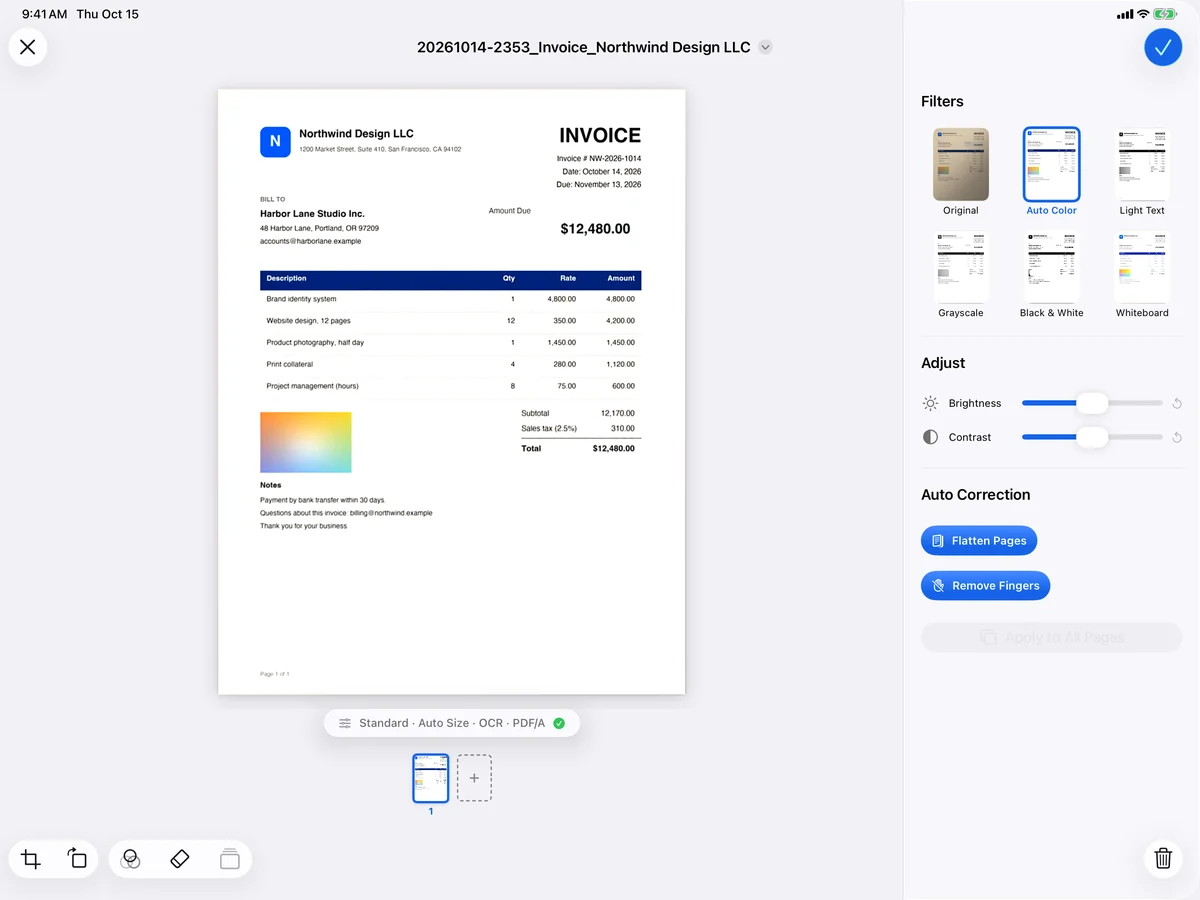This screenshot has width=1200, height=900.
Task: Open the color filters circles icon
Action: 130,859
